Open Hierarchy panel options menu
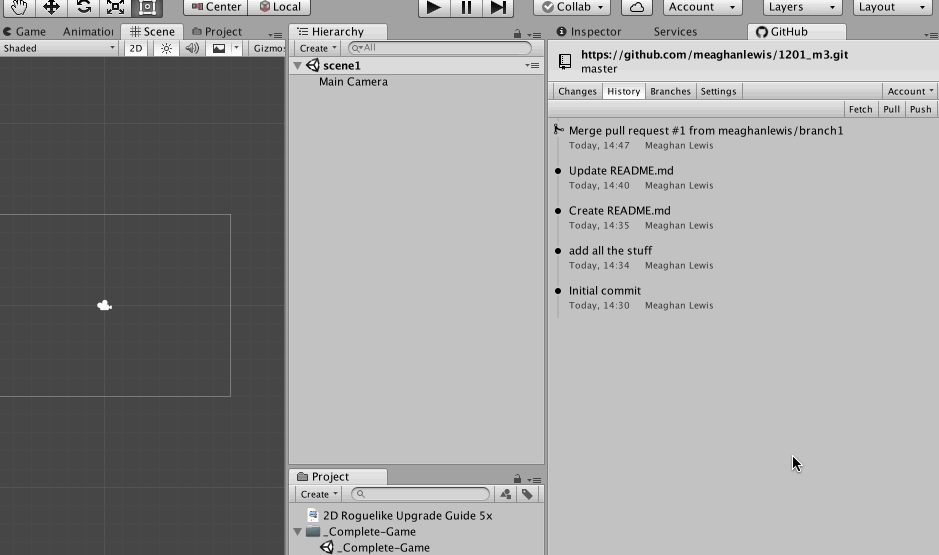 click(535, 35)
